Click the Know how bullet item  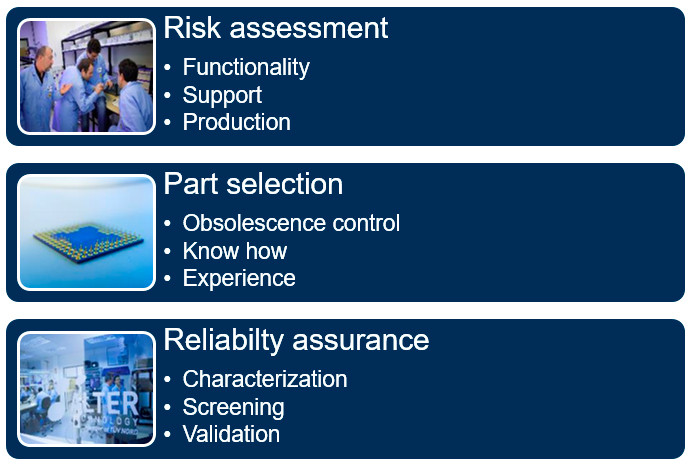[x=235, y=251]
